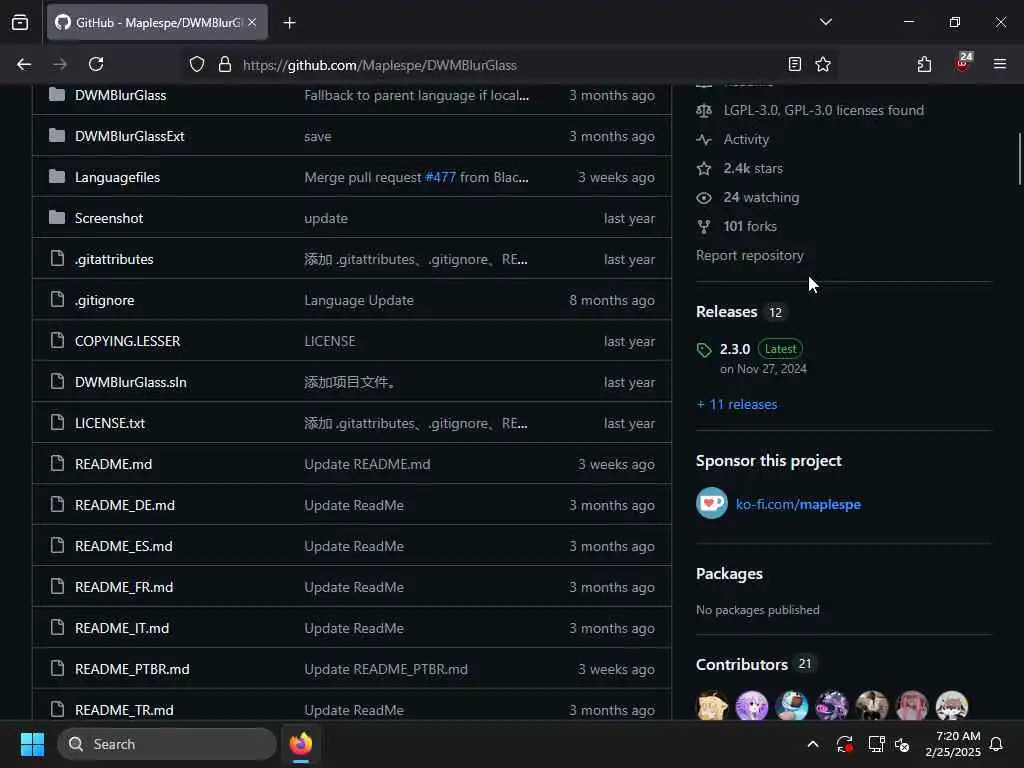The image size is (1024, 768).
Task: Open the Extensions puzzle icon
Action: coord(924,65)
